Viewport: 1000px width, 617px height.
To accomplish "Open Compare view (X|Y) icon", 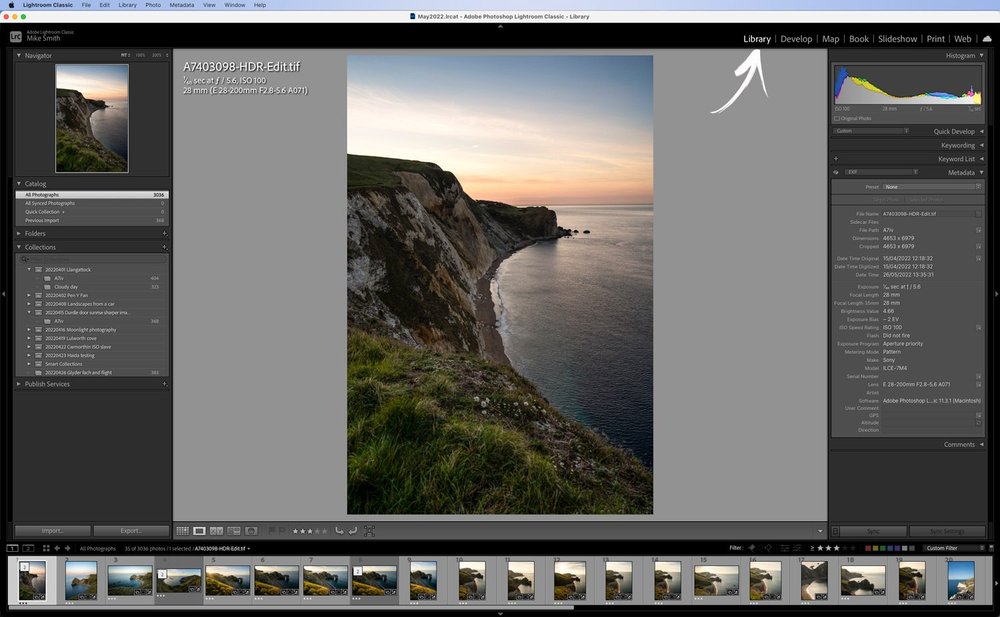I will (217, 531).
